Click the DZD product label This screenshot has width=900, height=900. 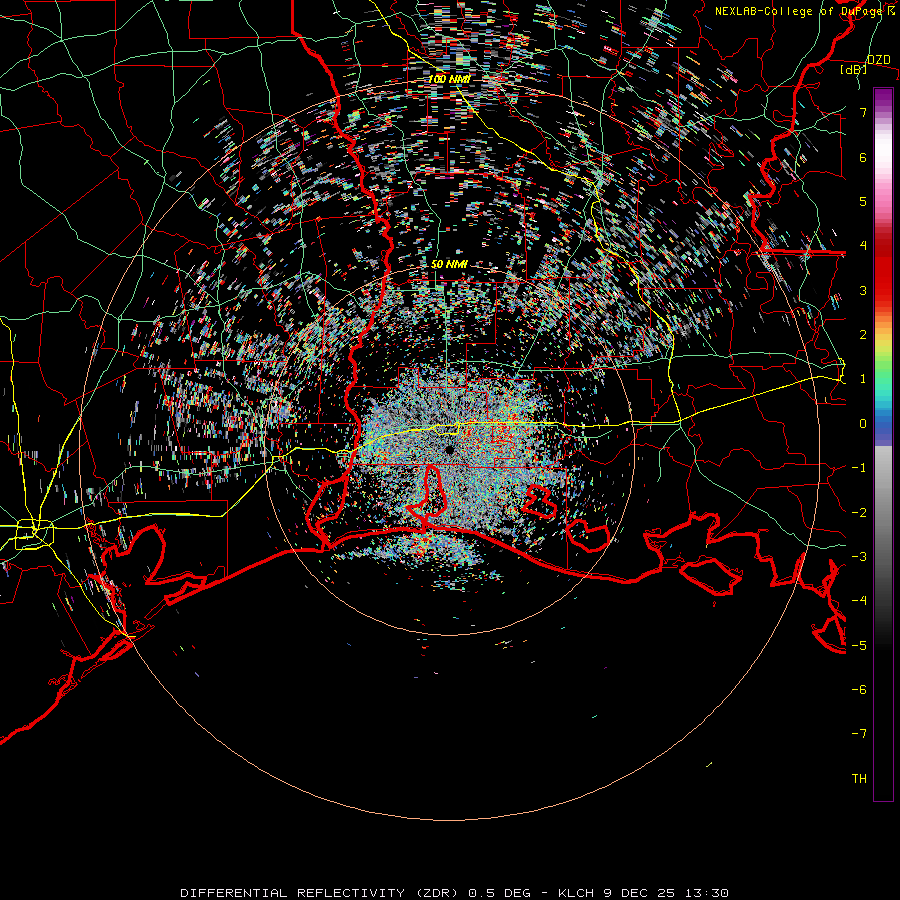coord(878,60)
